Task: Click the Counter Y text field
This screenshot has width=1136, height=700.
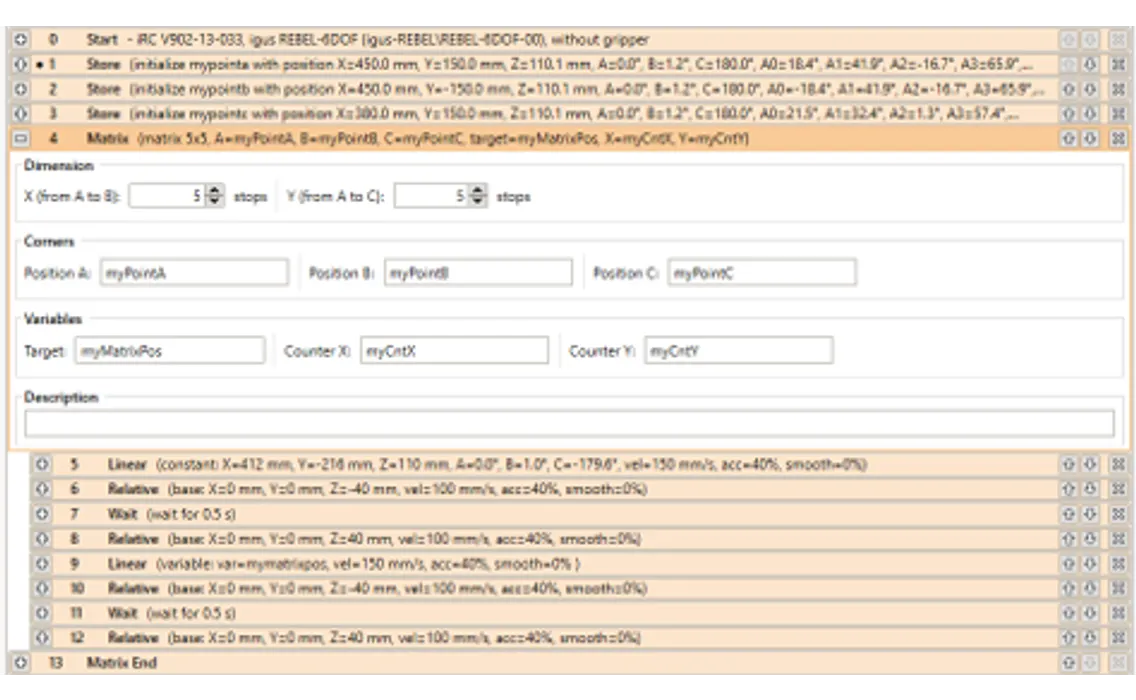Action: pos(738,351)
